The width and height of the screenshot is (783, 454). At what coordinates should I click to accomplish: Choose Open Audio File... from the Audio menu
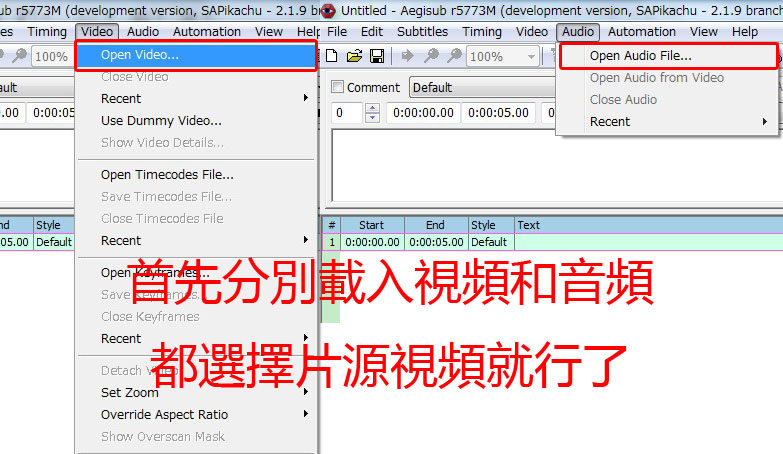tap(669, 56)
